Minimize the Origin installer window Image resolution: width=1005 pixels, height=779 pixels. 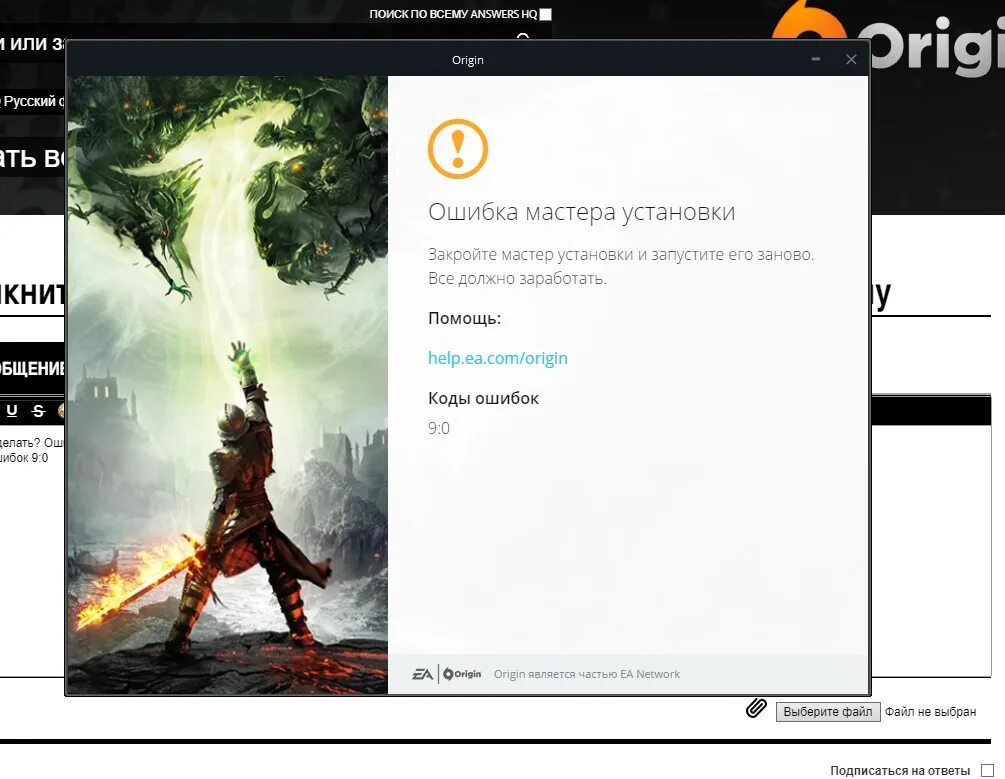[x=815, y=59]
